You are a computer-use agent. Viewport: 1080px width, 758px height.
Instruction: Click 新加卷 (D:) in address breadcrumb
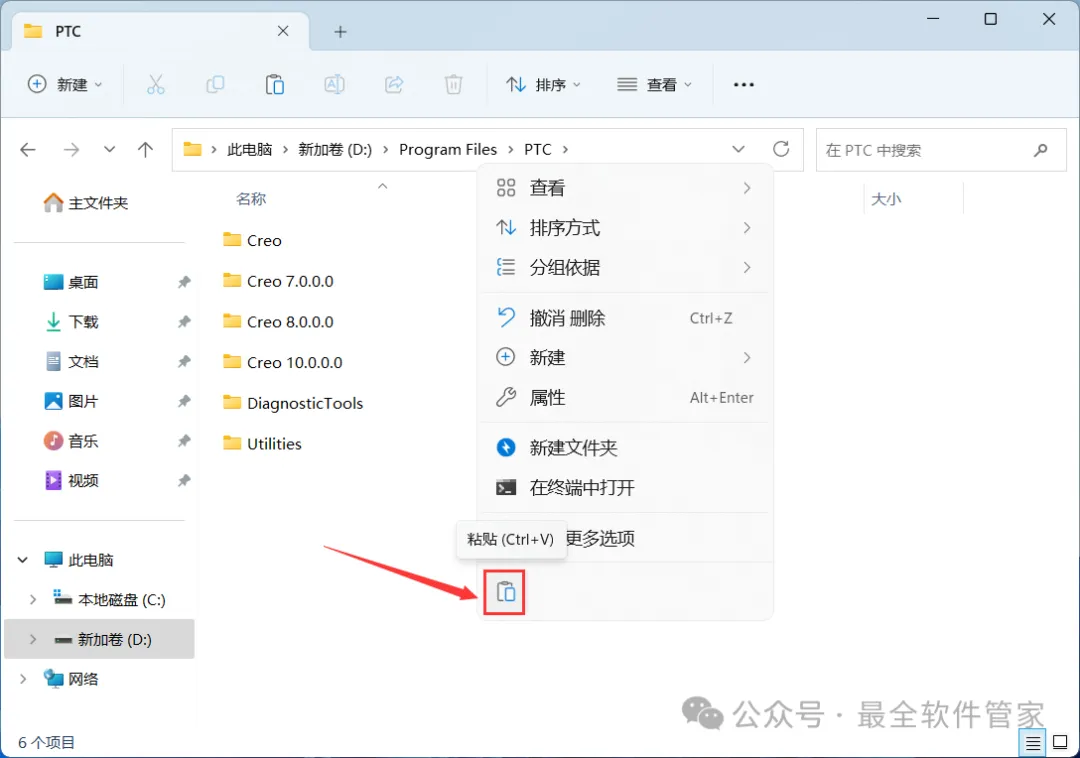click(x=335, y=149)
